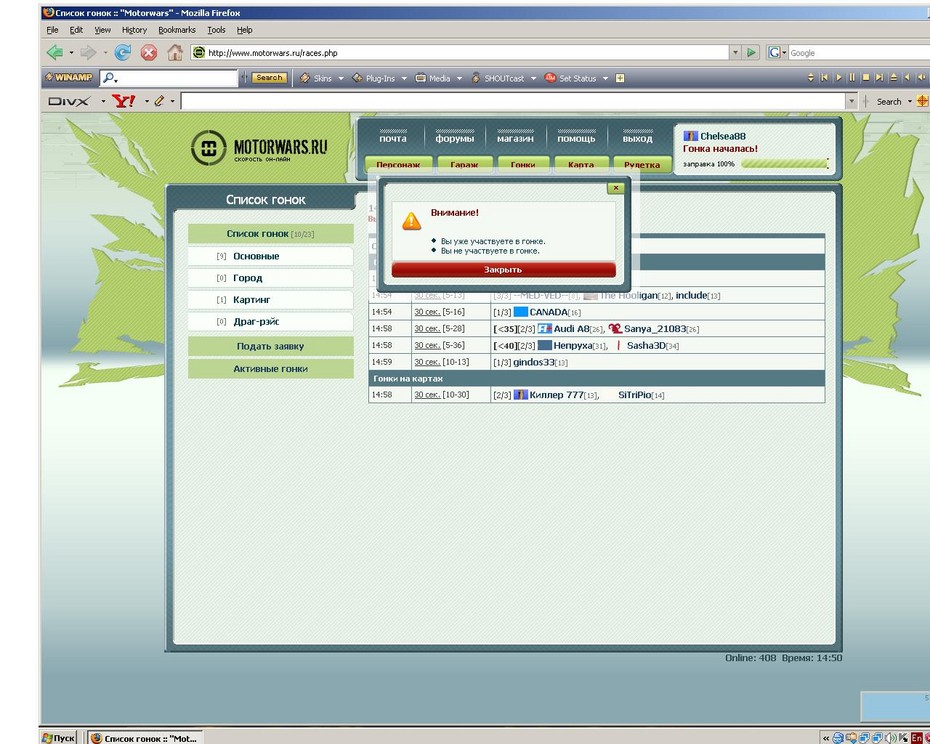Click the Winamp toolbar Play control
Screen dimensions: 930x744
click(x=839, y=77)
